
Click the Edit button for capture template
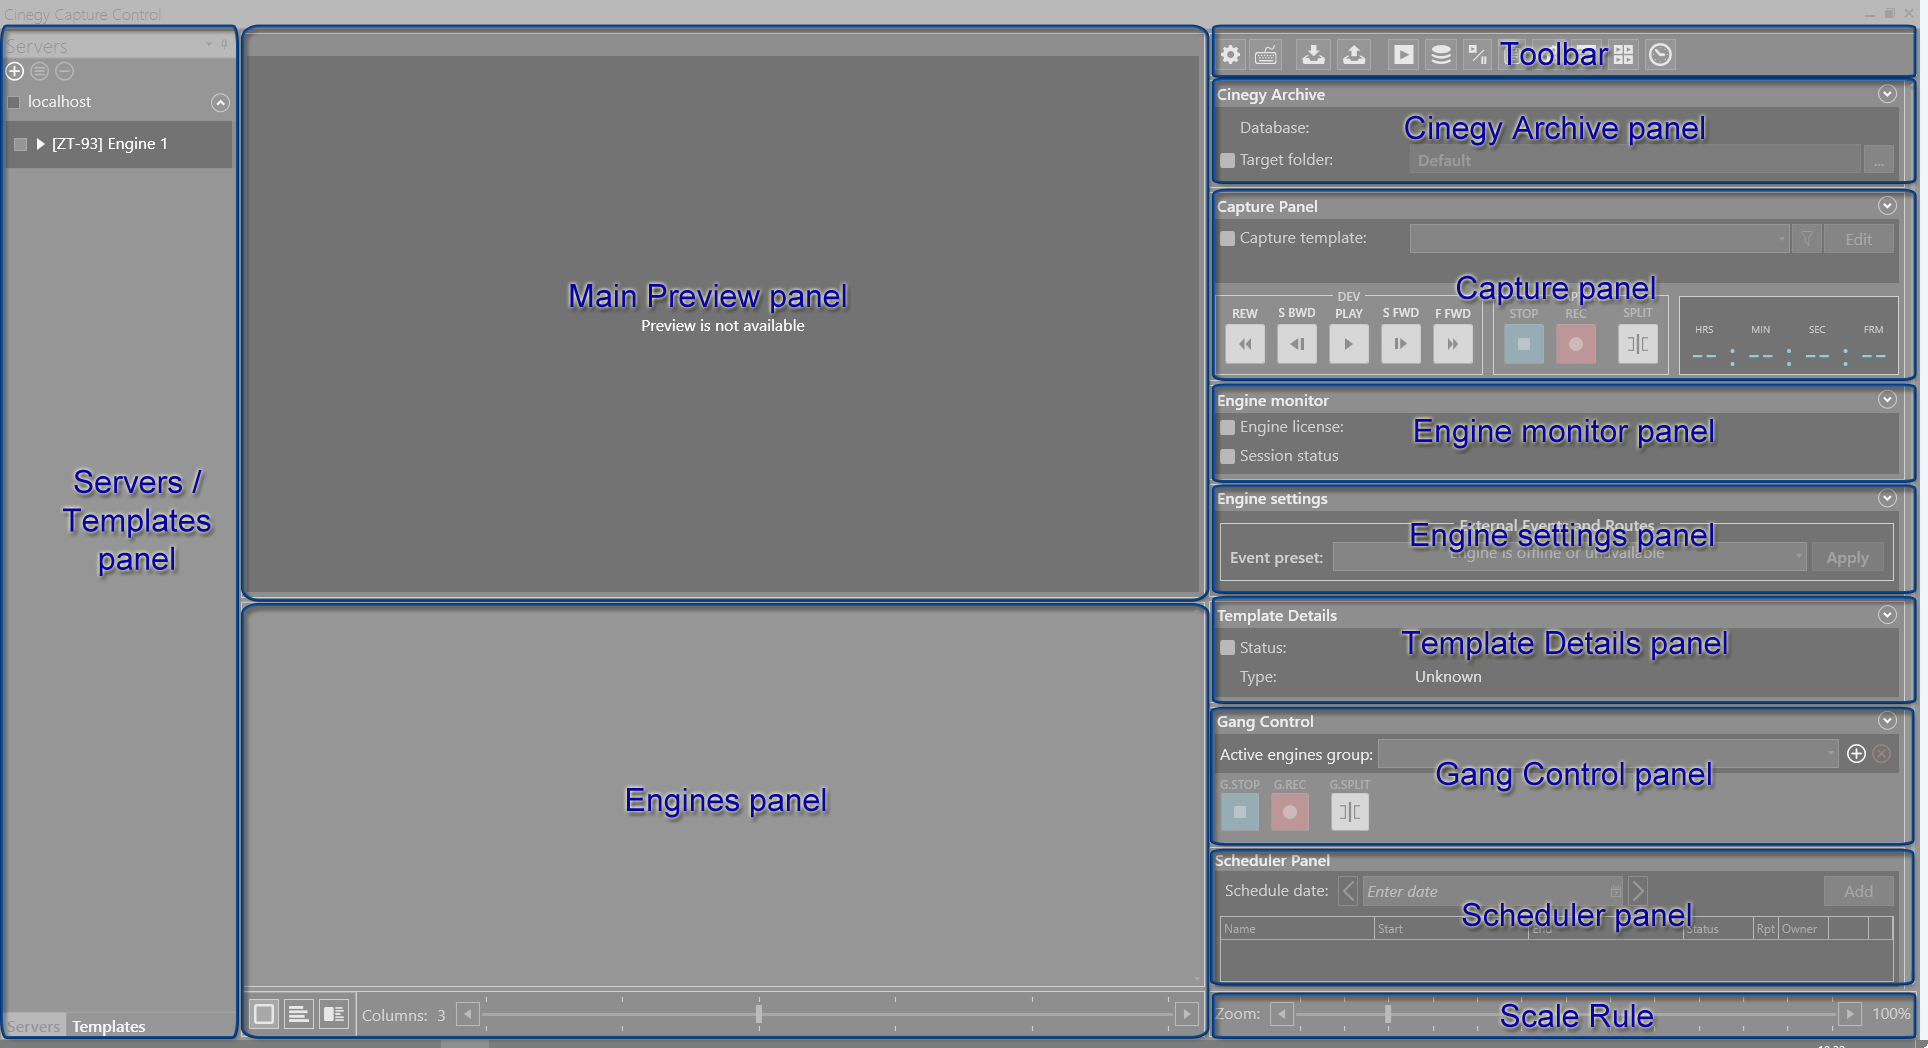pyautogui.click(x=1858, y=238)
